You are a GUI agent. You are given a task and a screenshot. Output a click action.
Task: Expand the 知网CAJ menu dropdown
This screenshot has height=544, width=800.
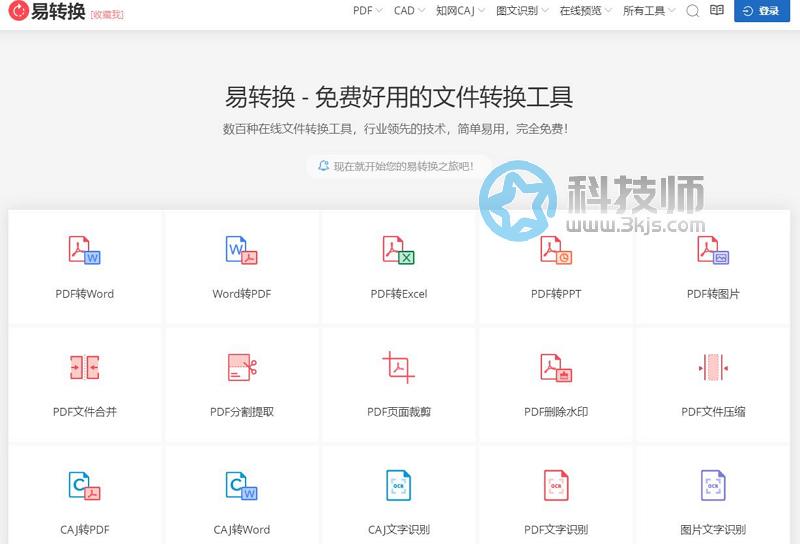pyautogui.click(x=460, y=11)
